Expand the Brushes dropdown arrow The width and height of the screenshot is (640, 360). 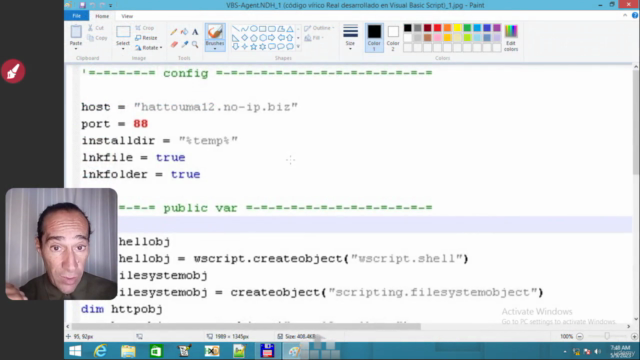pyautogui.click(x=215, y=49)
